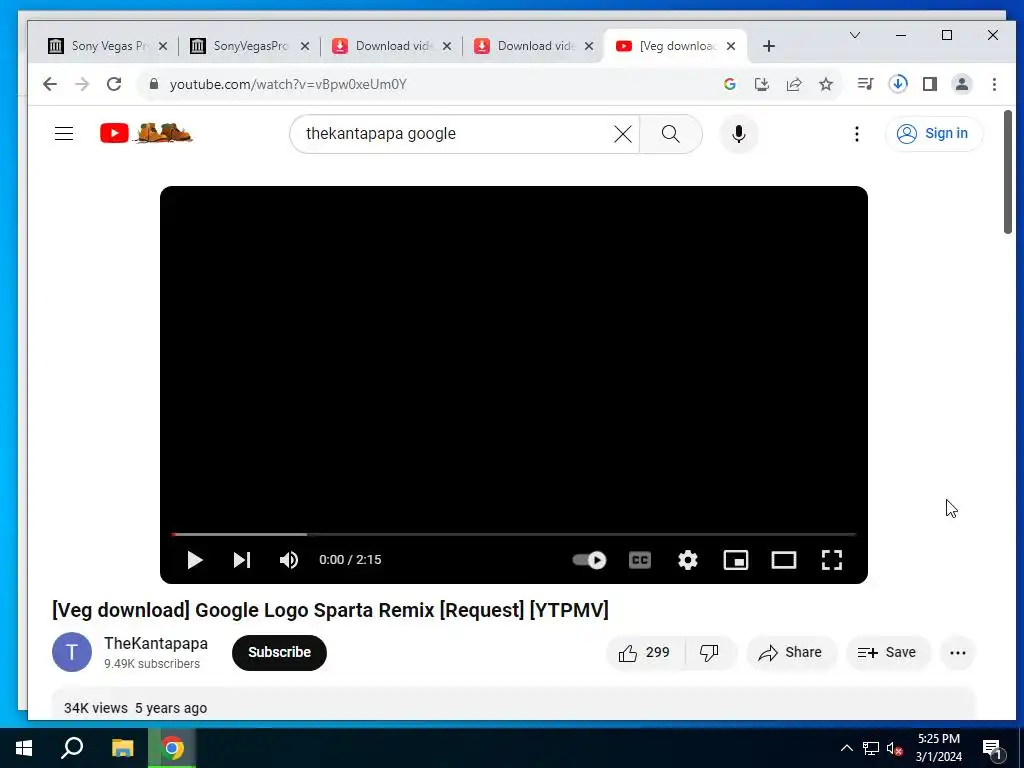
Task: Like the video
Action: click(645, 652)
